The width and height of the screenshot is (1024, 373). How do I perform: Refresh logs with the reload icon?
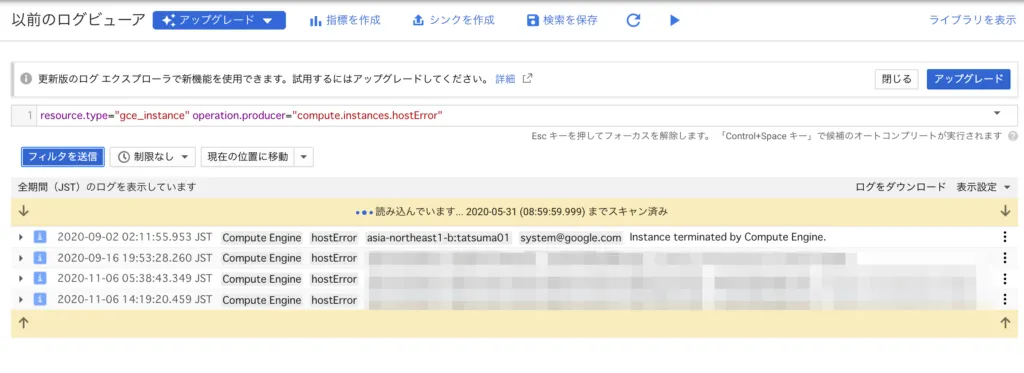click(x=633, y=20)
